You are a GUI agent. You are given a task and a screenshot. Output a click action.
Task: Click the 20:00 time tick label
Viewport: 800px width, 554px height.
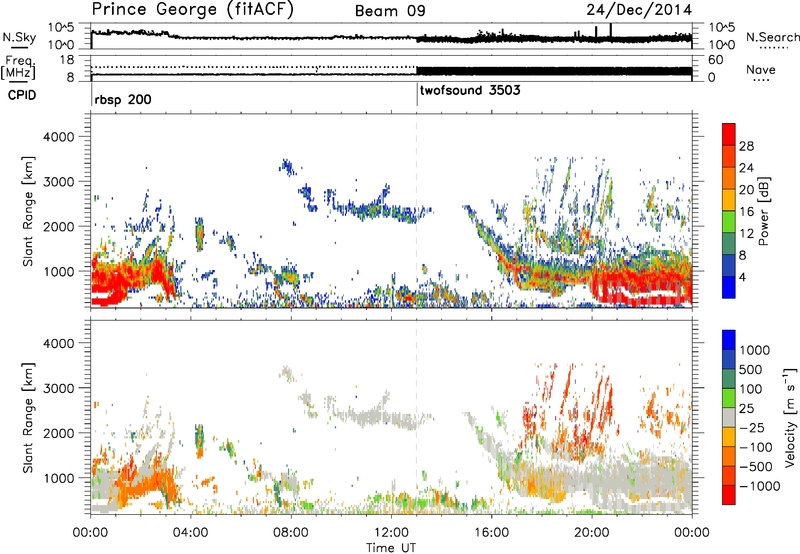point(592,533)
